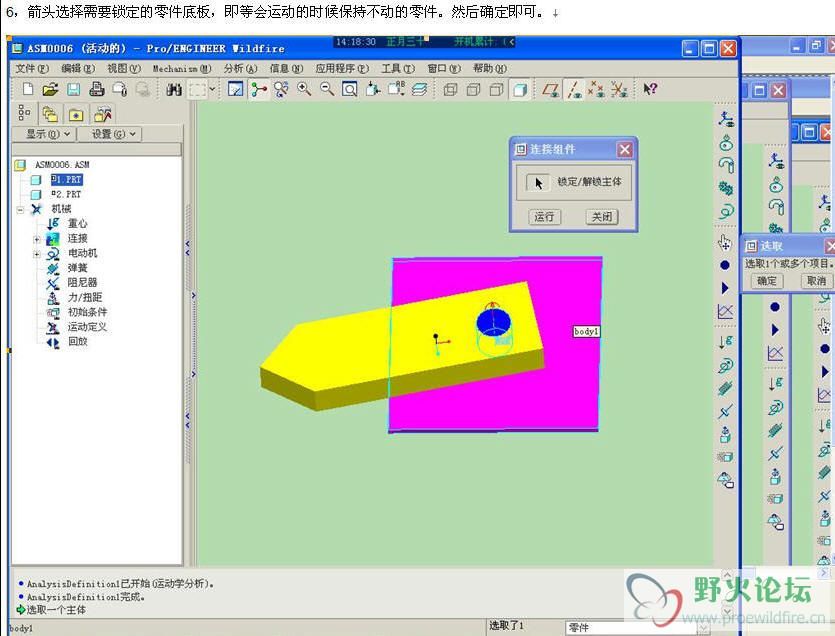835x636 pixels.
Task: Click 关闭 in the 连接组件 dialog
Action: [x=602, y=217]
